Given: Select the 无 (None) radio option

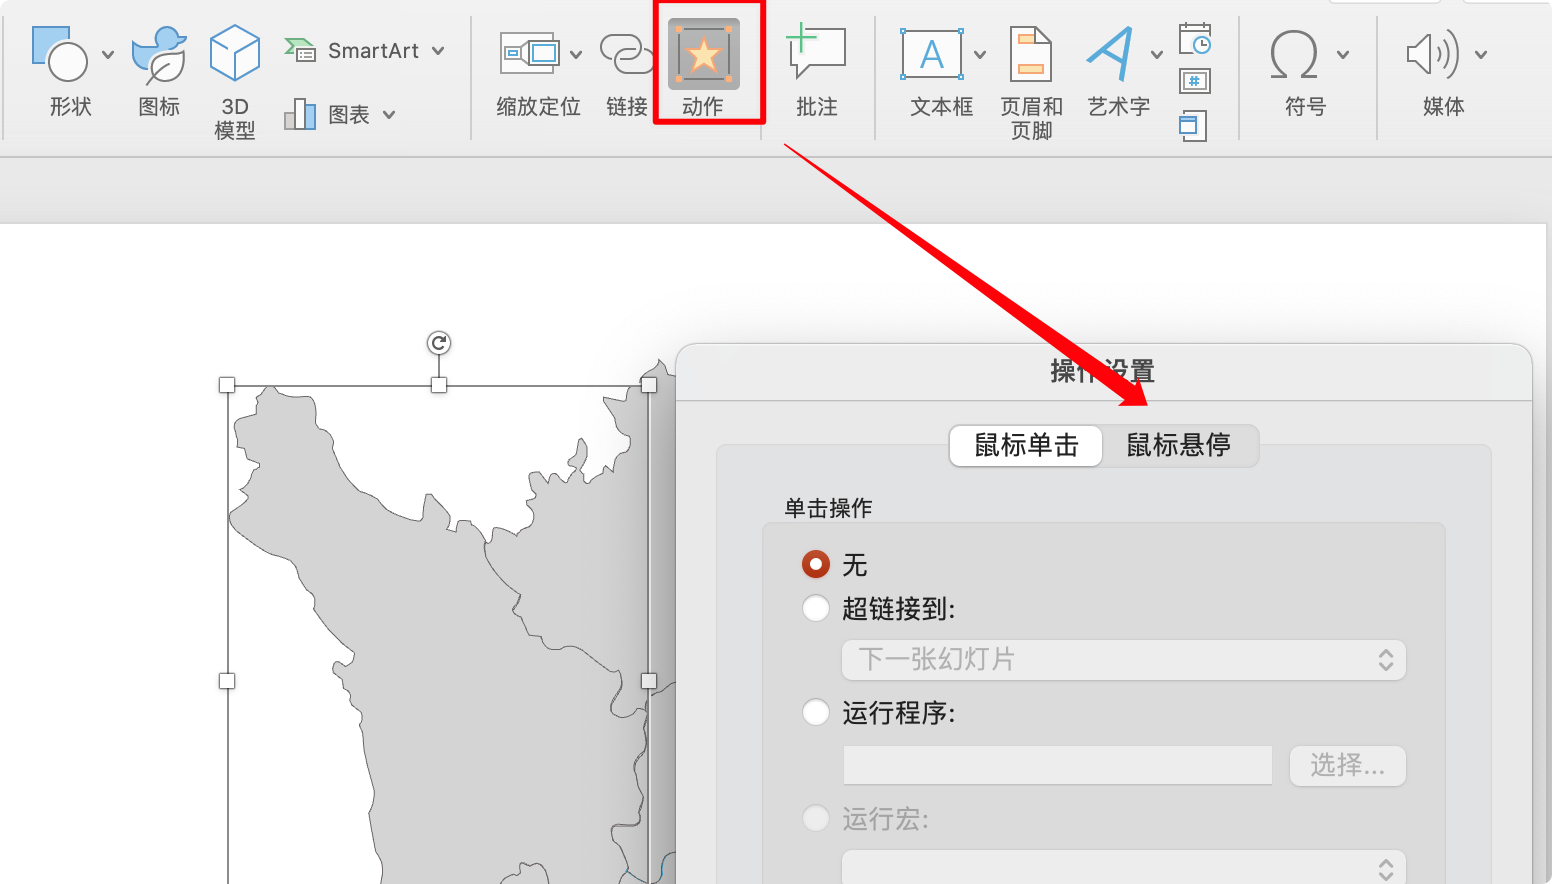Looking at the screenshot, I should tap(816, 565).
